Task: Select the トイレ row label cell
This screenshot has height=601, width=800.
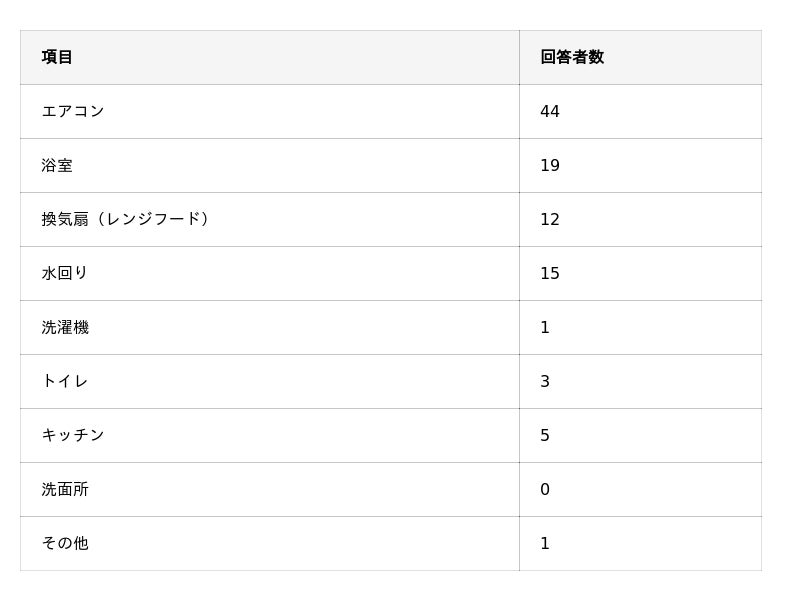Action: tap(65, 381)
